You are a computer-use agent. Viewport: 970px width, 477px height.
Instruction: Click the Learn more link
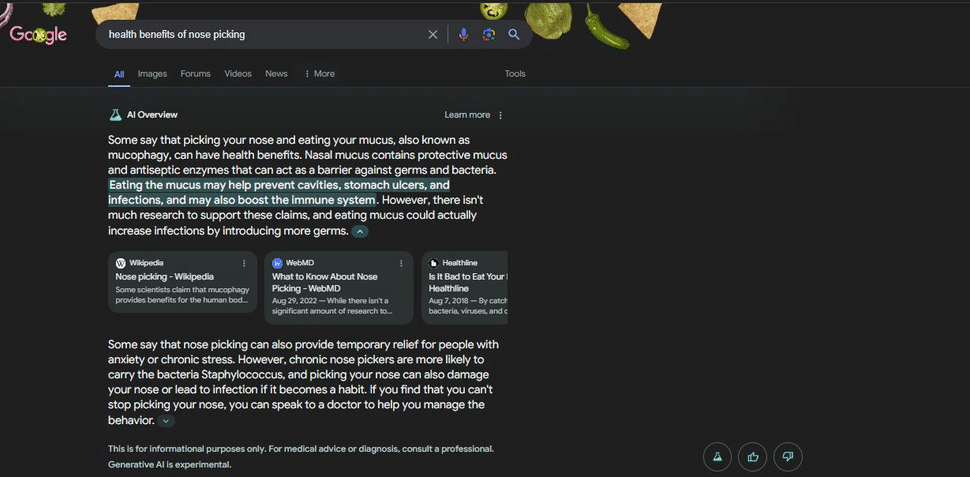pos(467,115)
